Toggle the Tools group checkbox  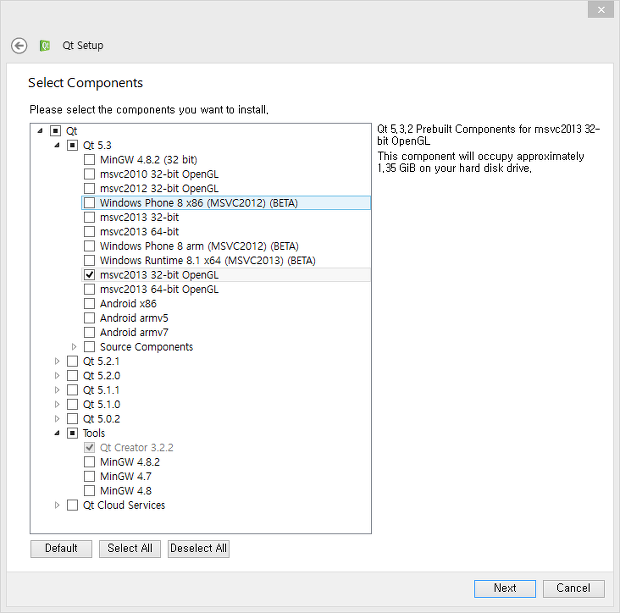coord(72,433)
